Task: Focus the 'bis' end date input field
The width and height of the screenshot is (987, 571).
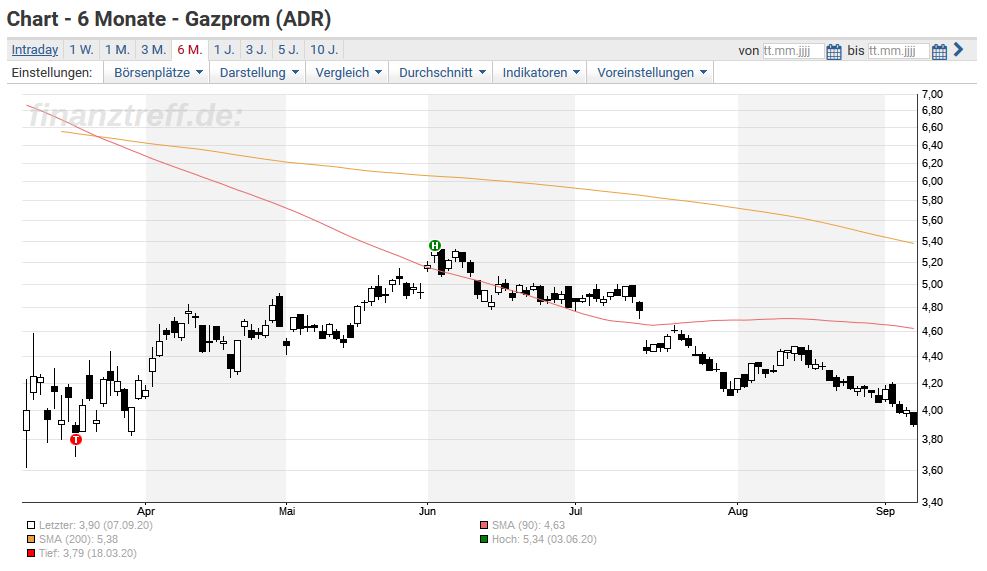Action: coord(898,51)
